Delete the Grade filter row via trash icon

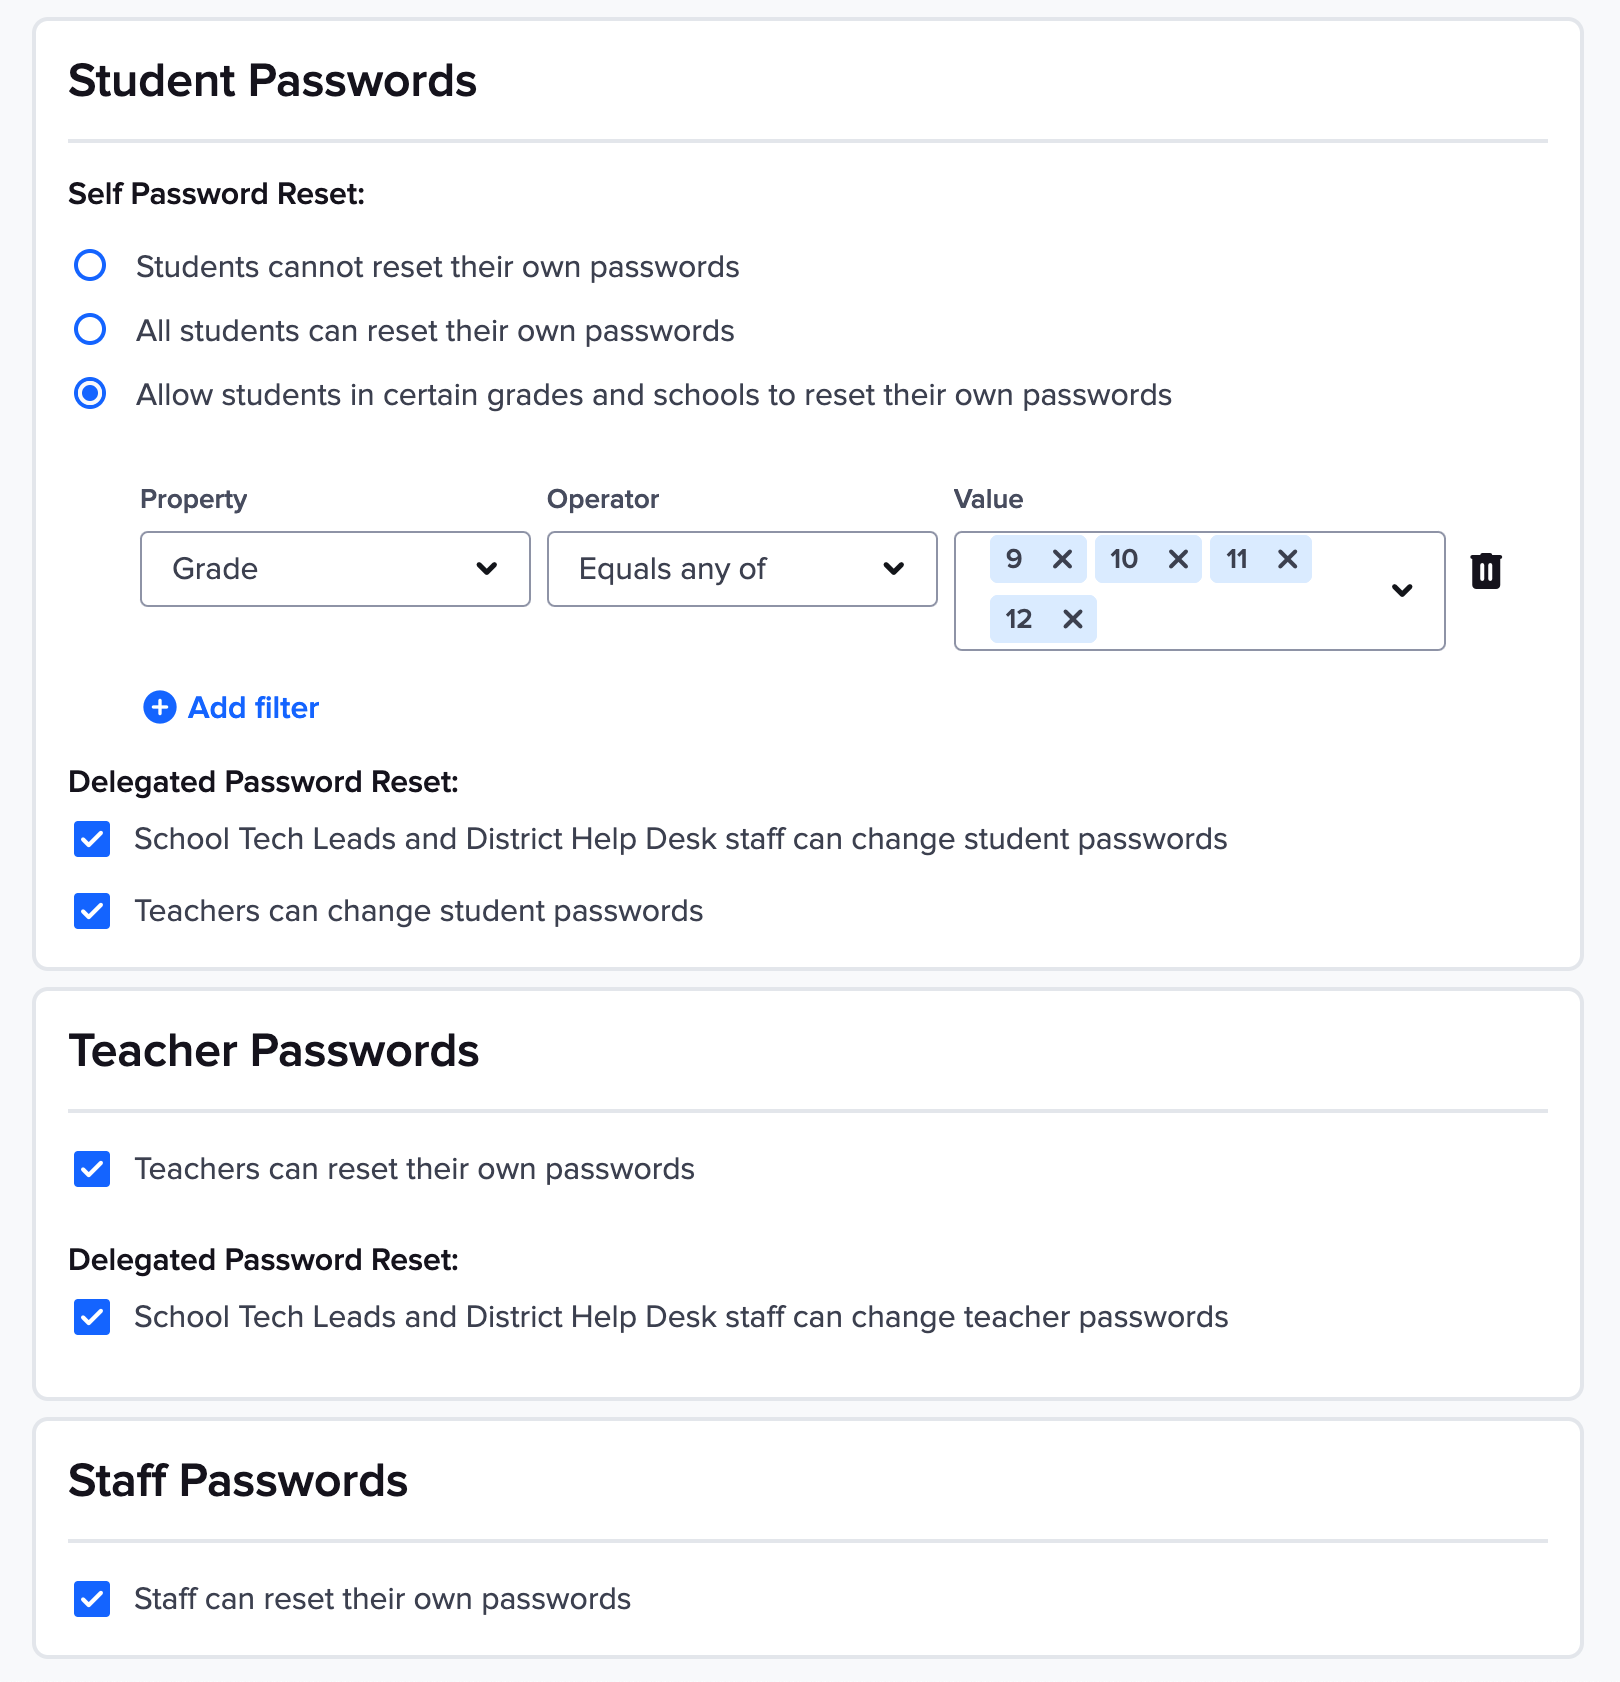click(1486, 571)
